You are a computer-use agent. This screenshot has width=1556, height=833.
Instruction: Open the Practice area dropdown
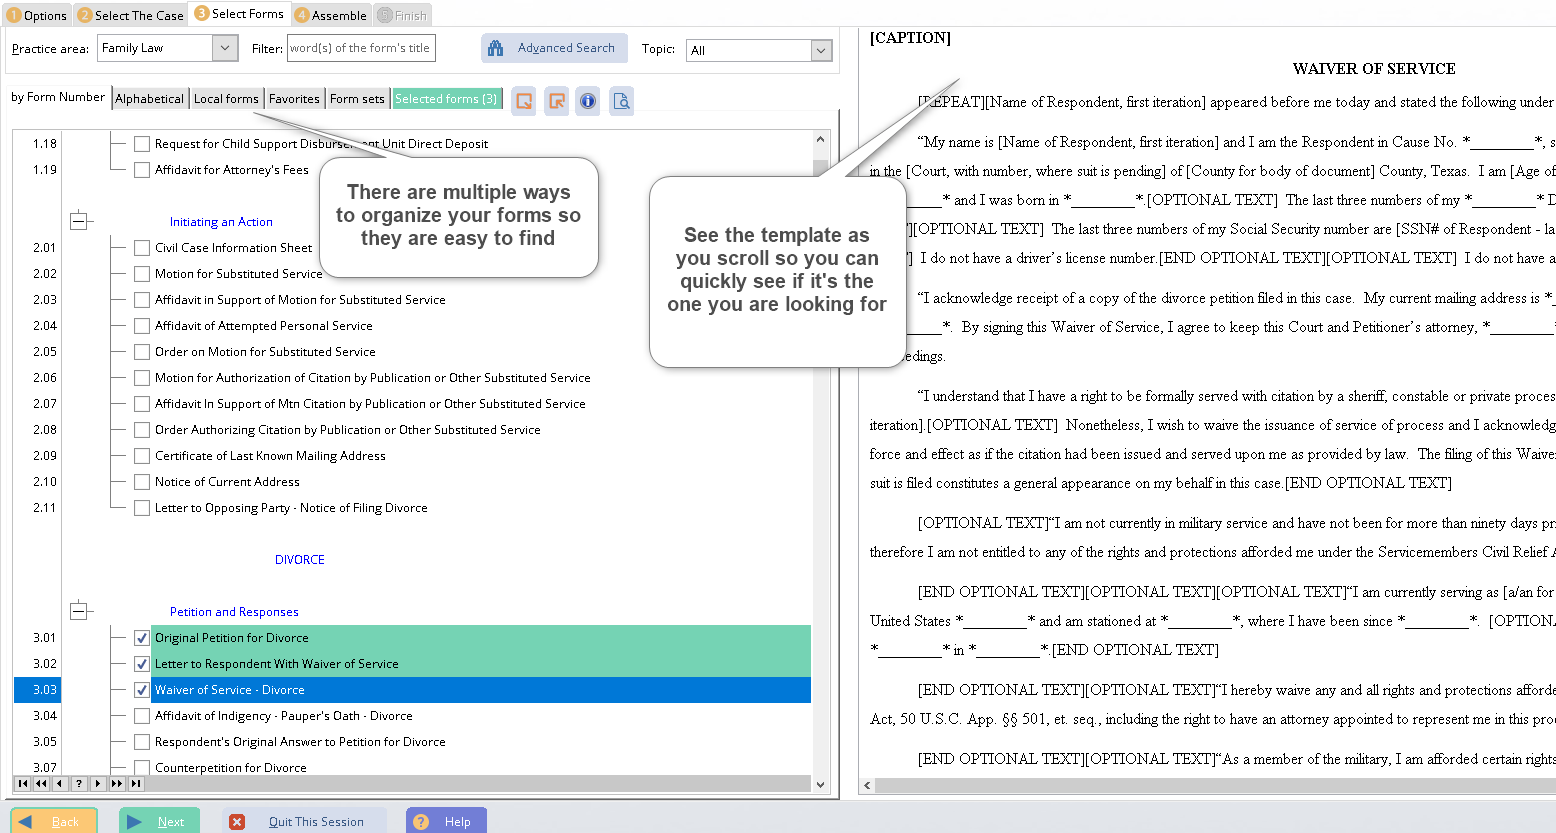pyautogui.click(x=224, y=47)
